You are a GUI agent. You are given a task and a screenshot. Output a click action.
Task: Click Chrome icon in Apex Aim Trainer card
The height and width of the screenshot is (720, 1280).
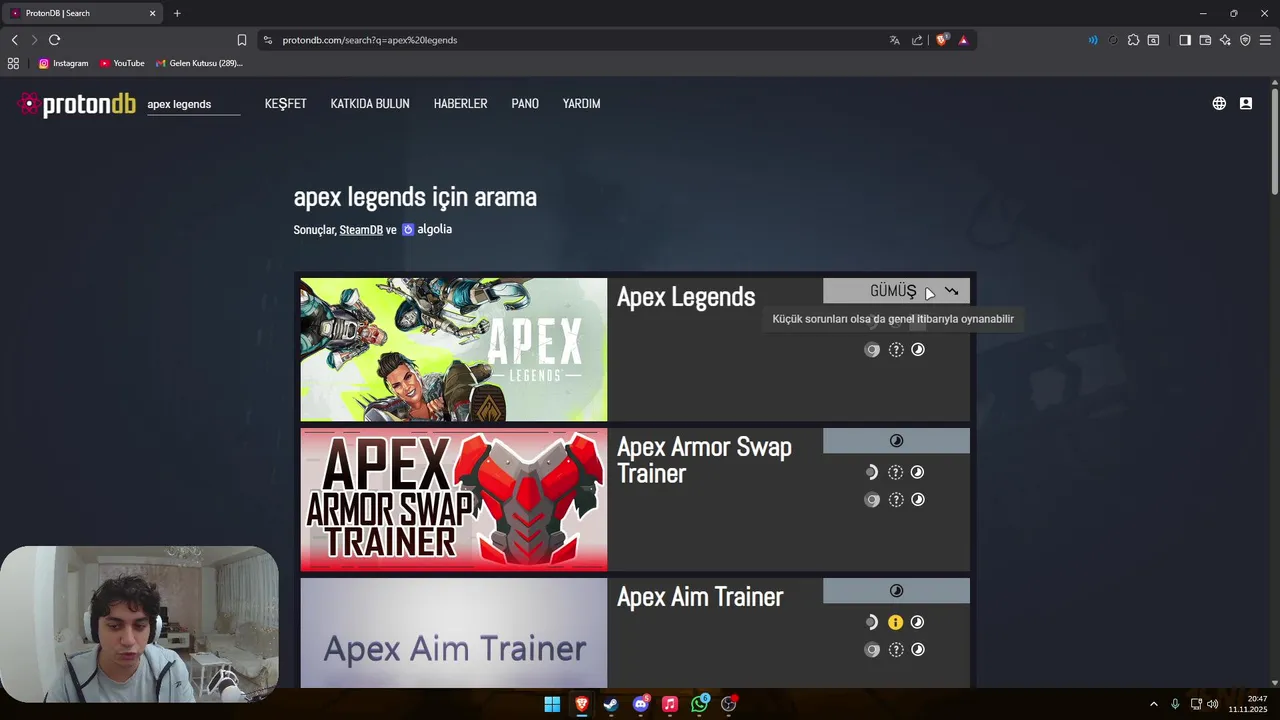click(x=872, y=650)
